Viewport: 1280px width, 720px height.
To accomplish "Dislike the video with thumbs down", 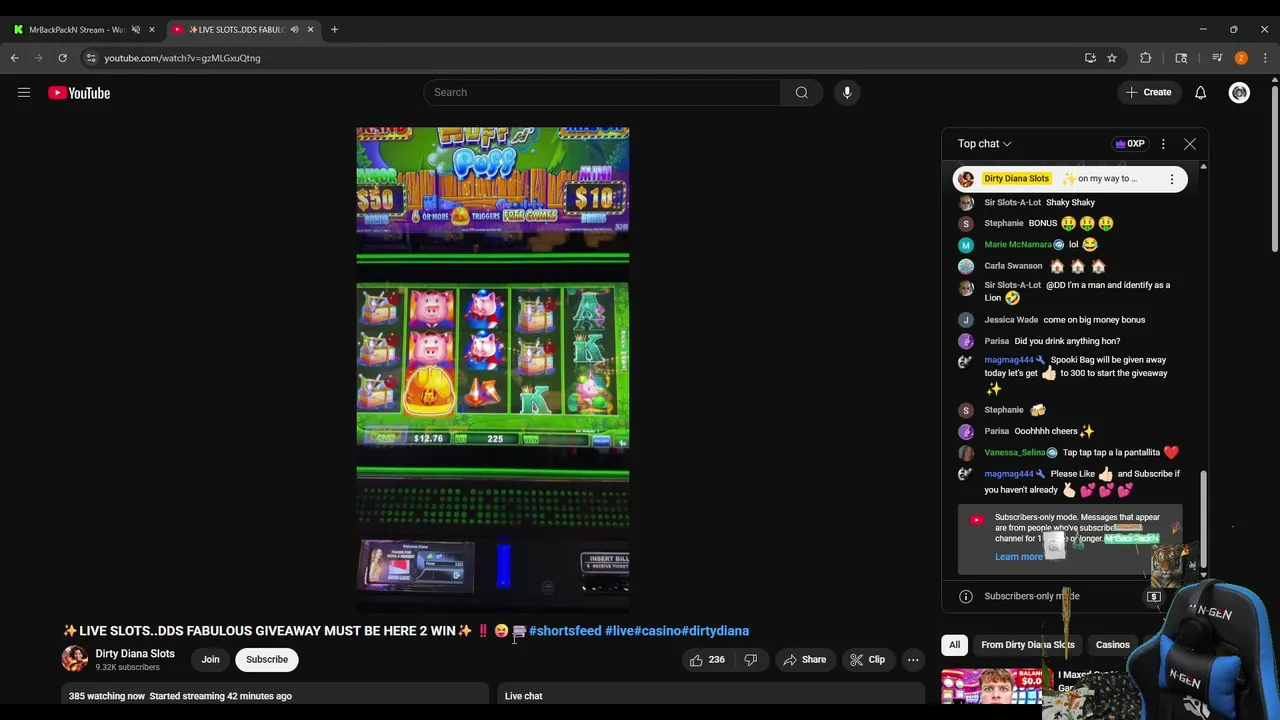I will [751, 660].
